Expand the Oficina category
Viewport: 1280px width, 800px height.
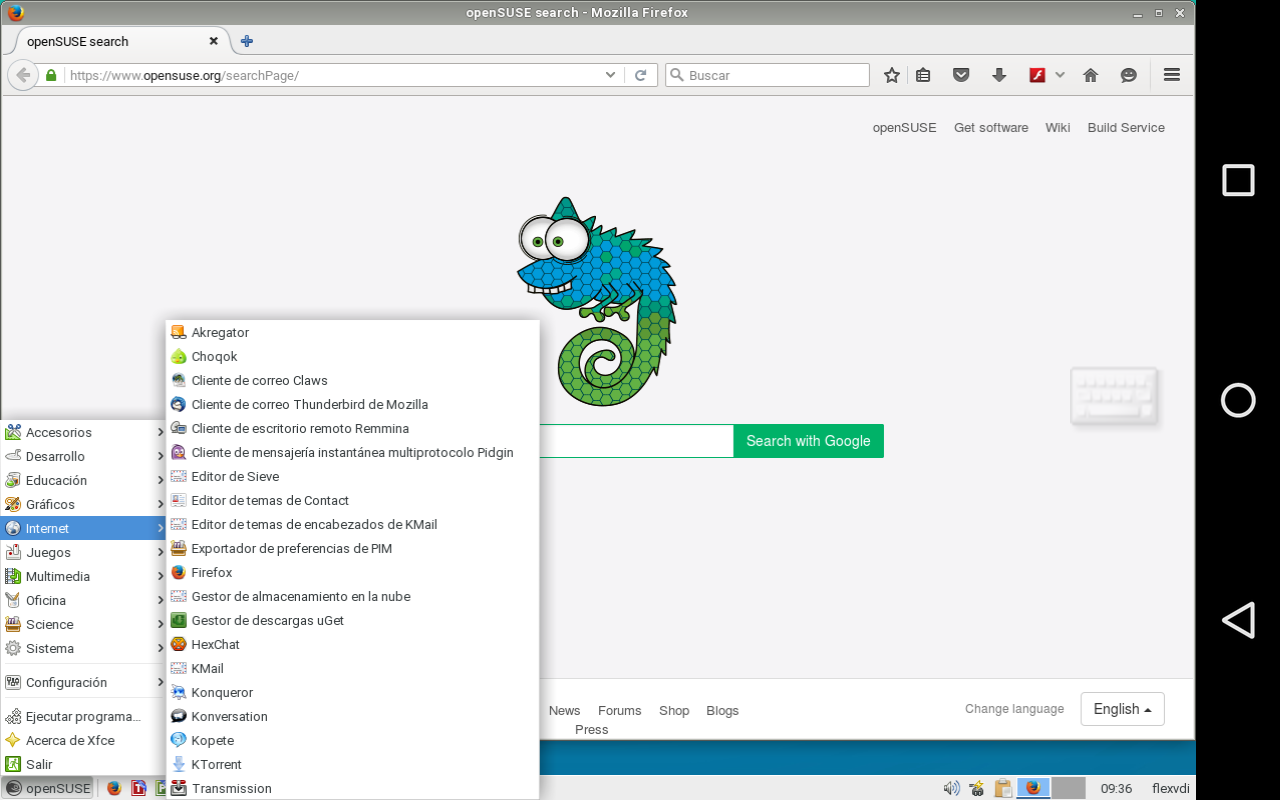83,600
